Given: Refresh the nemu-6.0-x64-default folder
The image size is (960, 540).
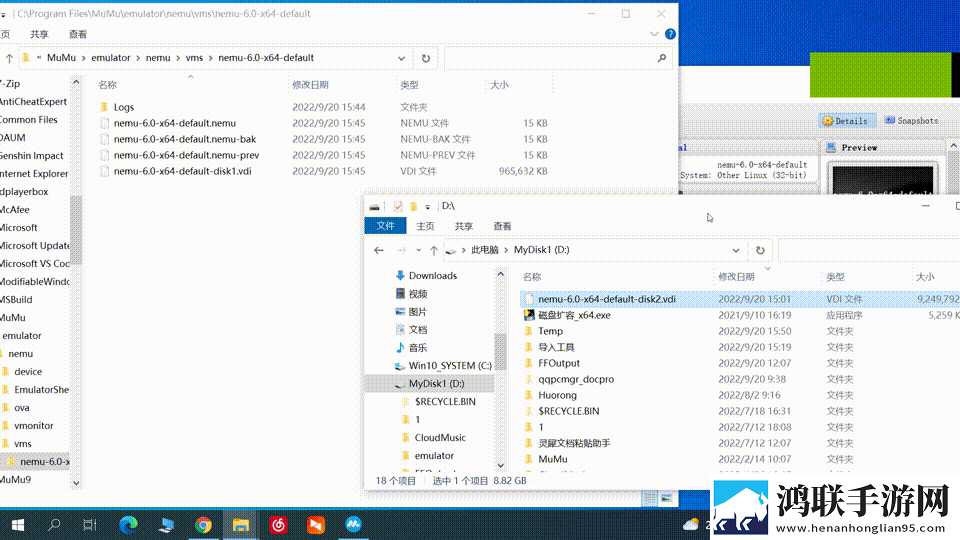Looking at the screenshot, I should click(x=426, y=58).
